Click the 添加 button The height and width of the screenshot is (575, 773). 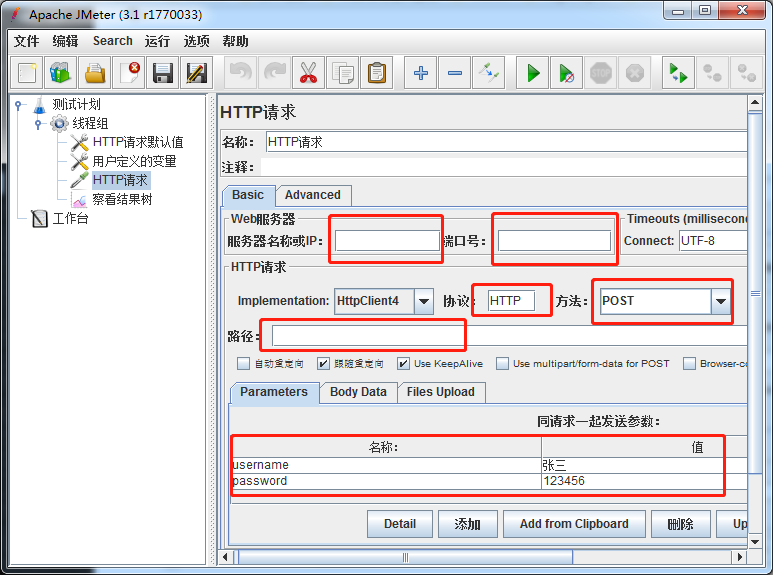coord(468,524)
